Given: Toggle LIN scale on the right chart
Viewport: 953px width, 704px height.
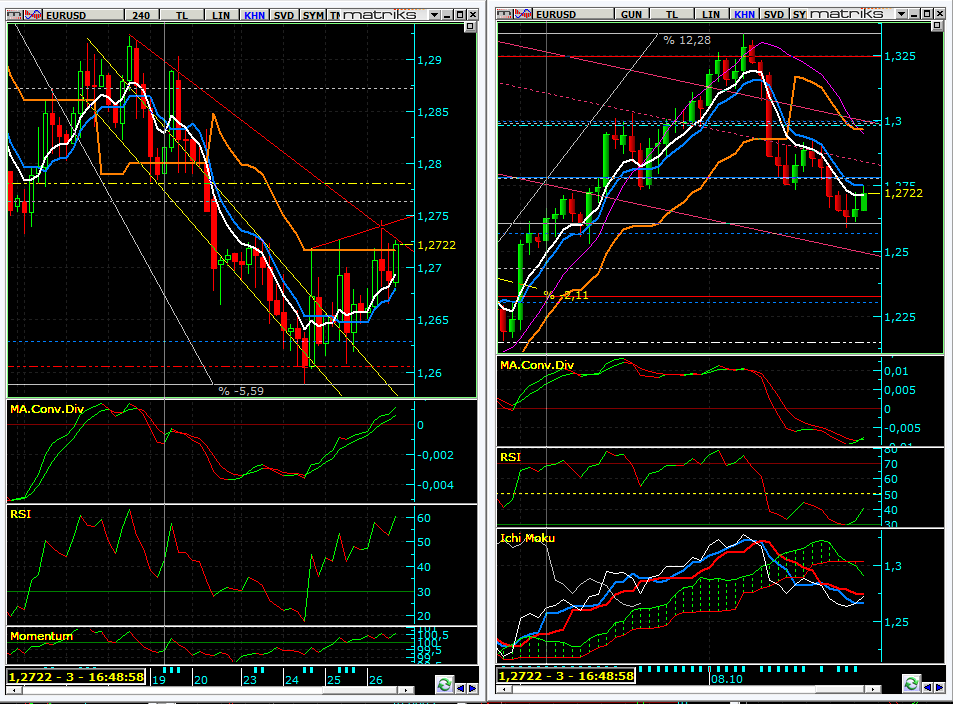Looking at the screenshot, I should [x=711, y=15].
